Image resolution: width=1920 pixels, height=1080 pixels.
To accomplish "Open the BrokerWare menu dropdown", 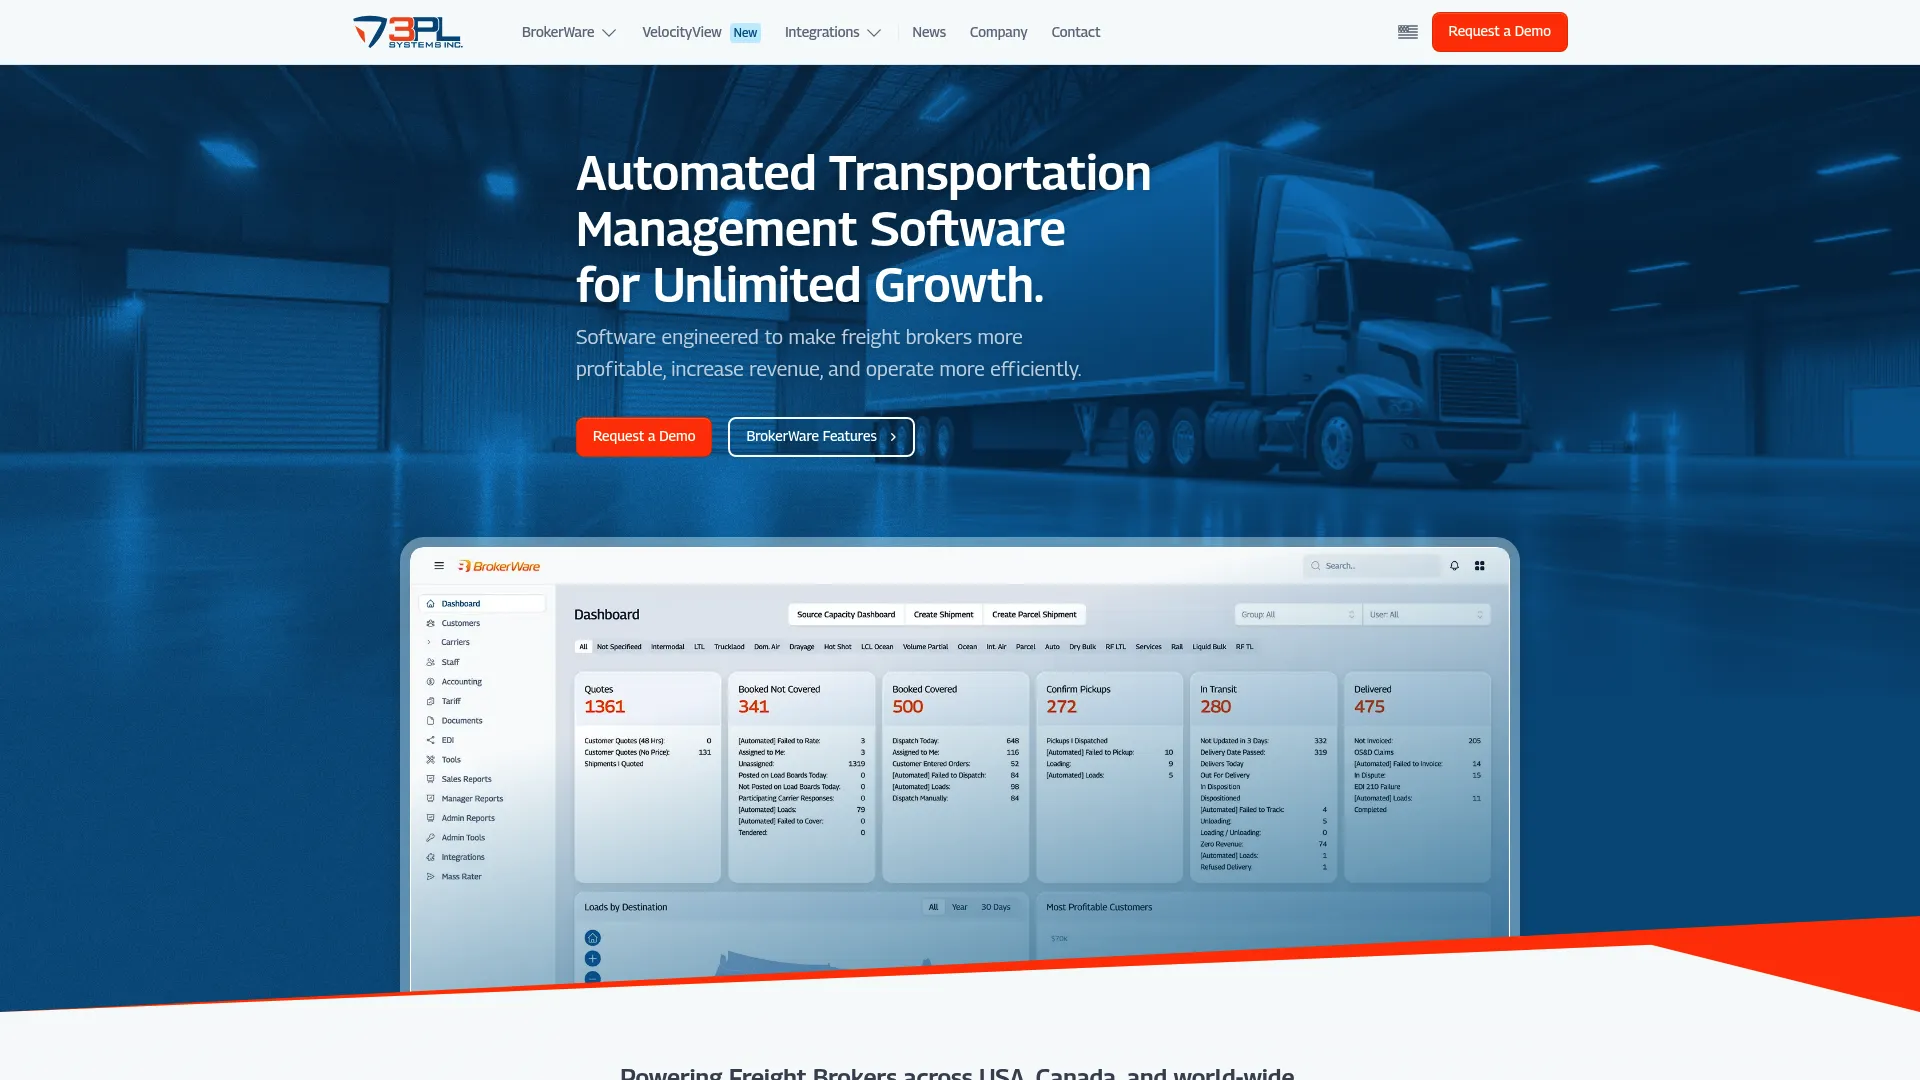I will (x=568, y=32).
